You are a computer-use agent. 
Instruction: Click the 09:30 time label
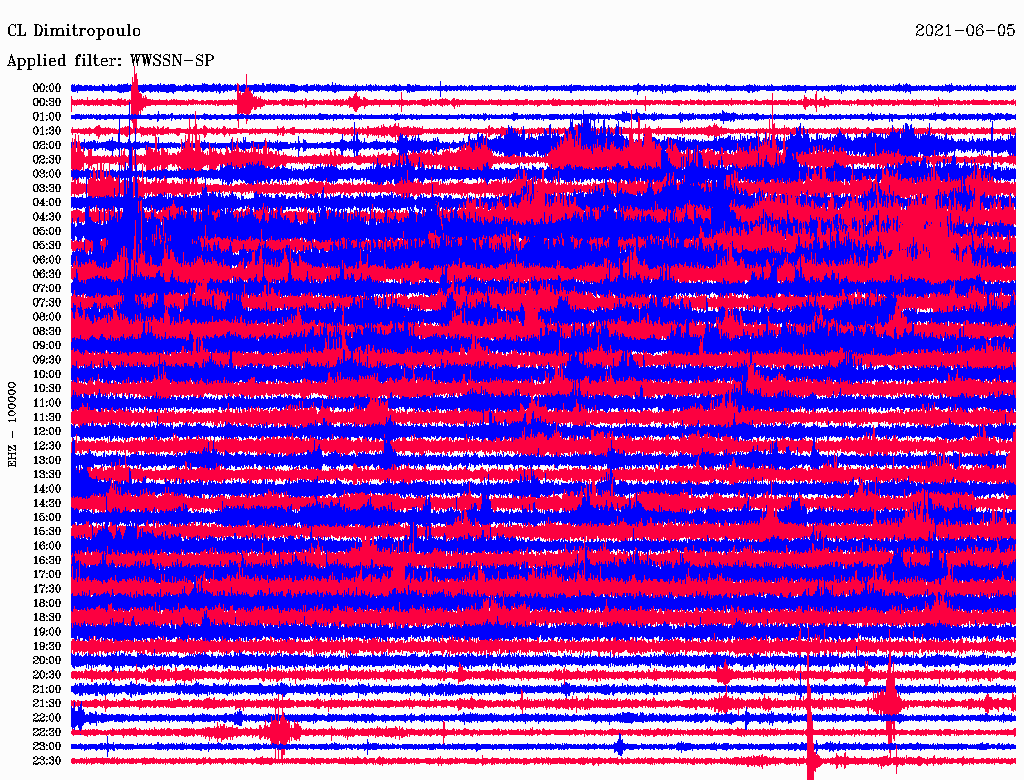(47, 360)
